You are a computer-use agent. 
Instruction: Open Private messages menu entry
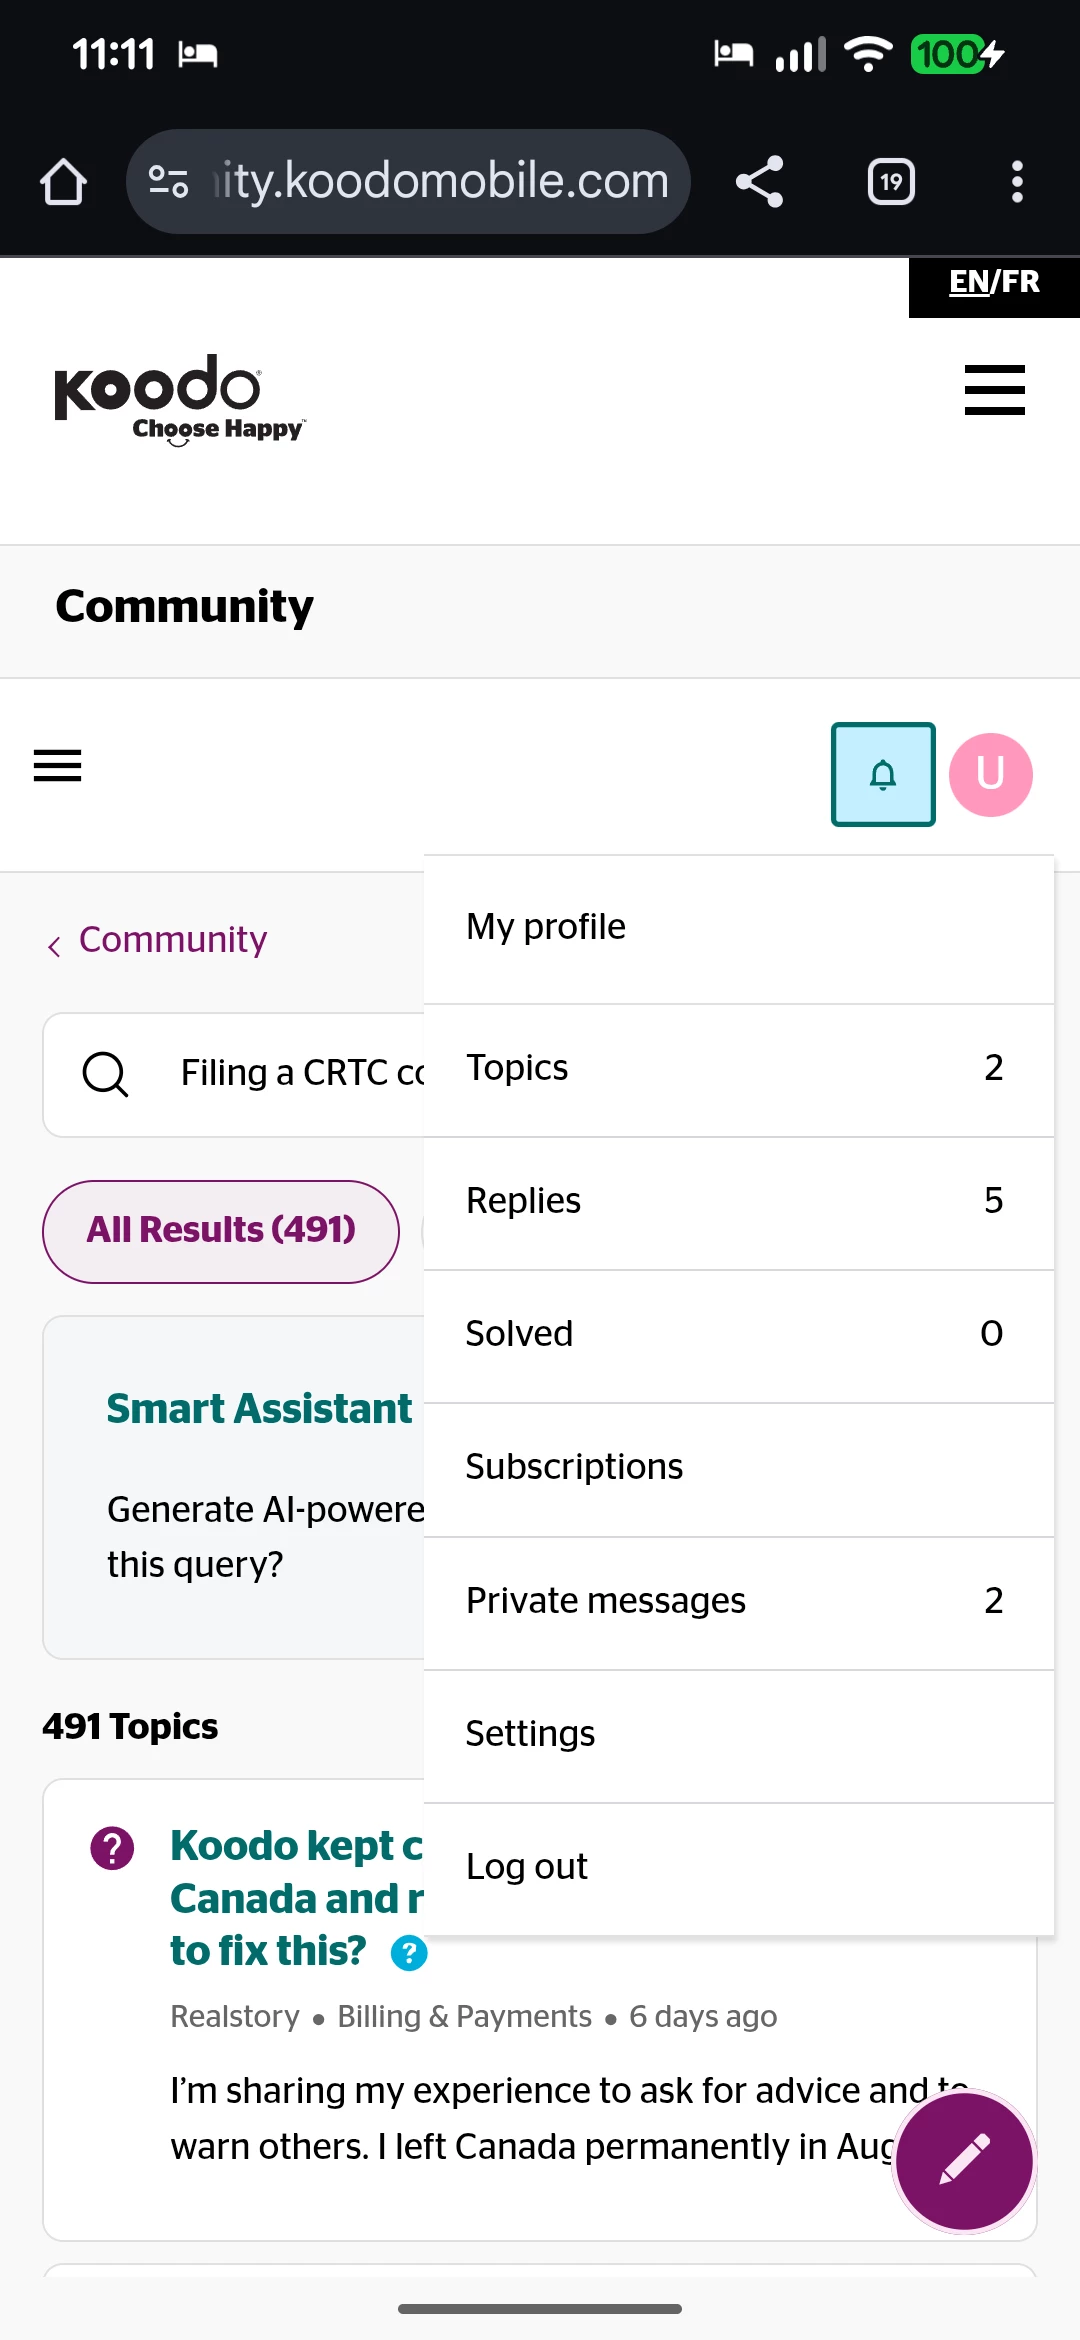[606, 1601]
